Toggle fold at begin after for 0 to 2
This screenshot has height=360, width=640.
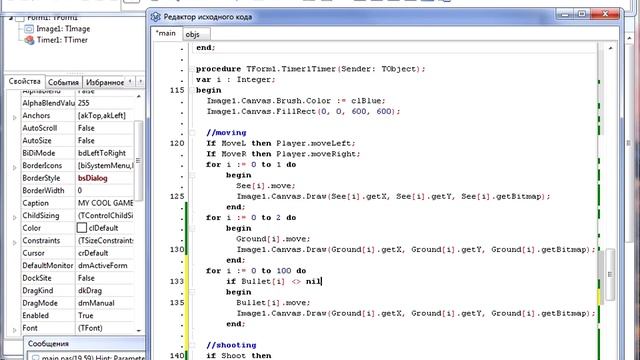(192, 228)
